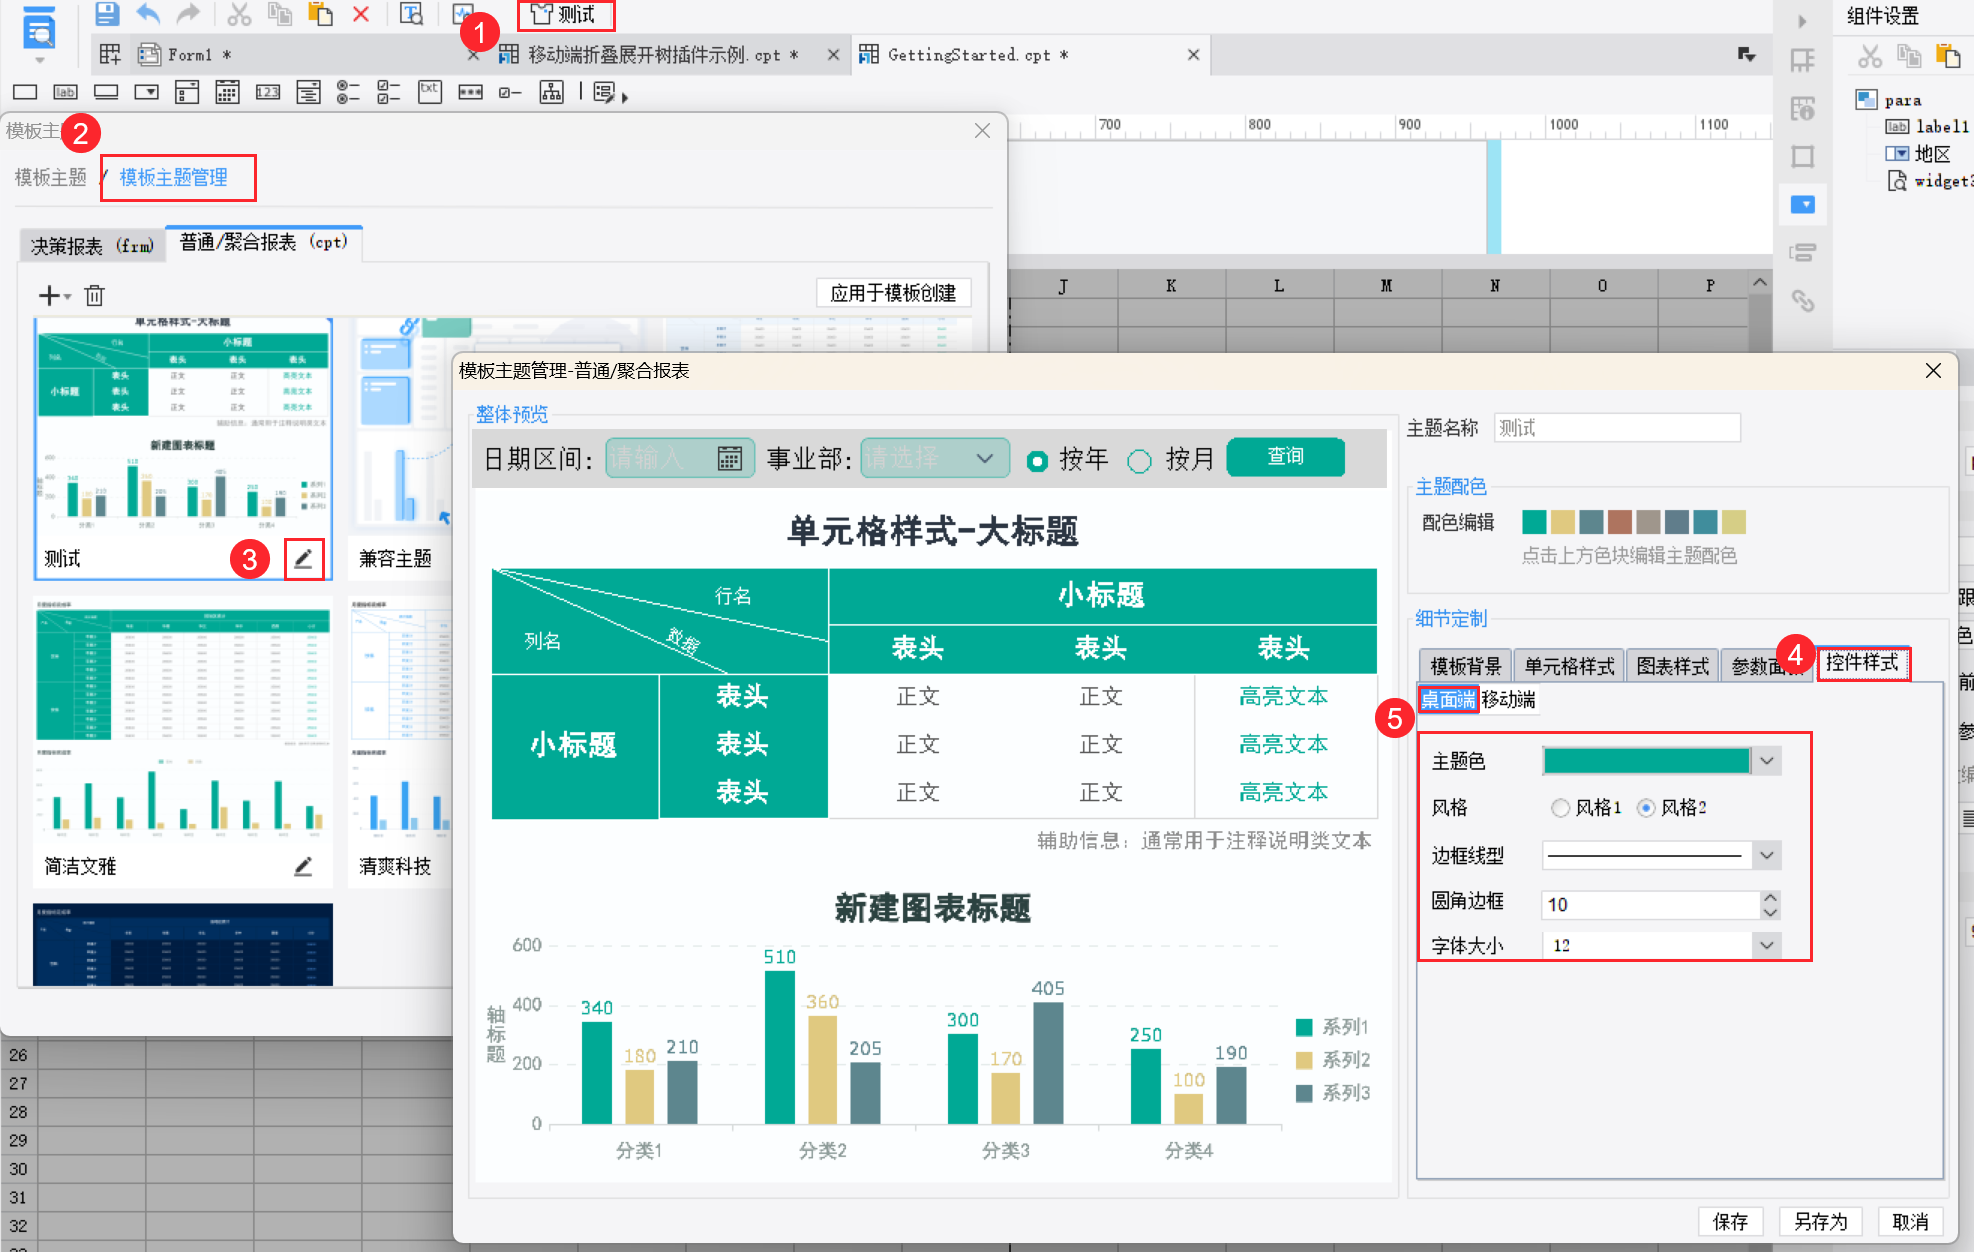Click the red delete X toolbar icon
The image size is (1974, 1252).
pos(361,14)
